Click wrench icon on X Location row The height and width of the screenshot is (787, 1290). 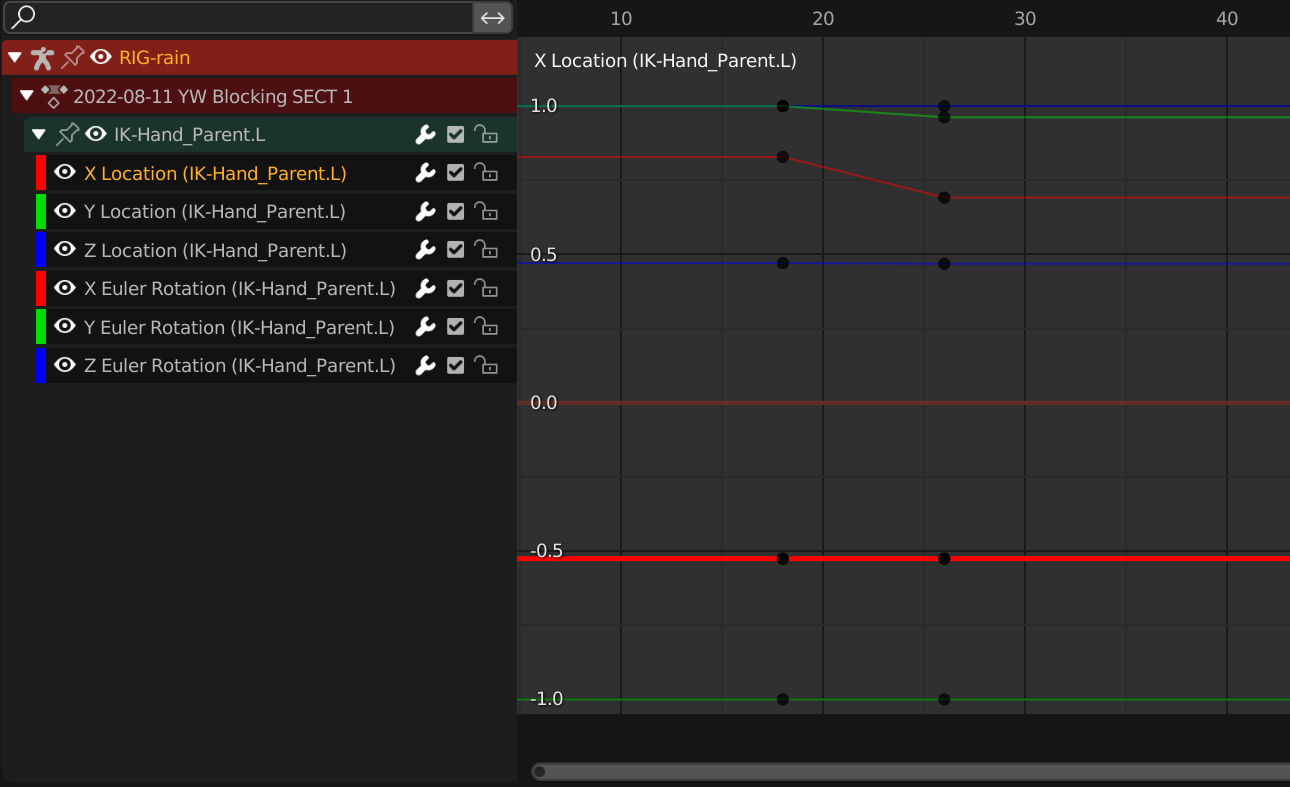(425, 173)
